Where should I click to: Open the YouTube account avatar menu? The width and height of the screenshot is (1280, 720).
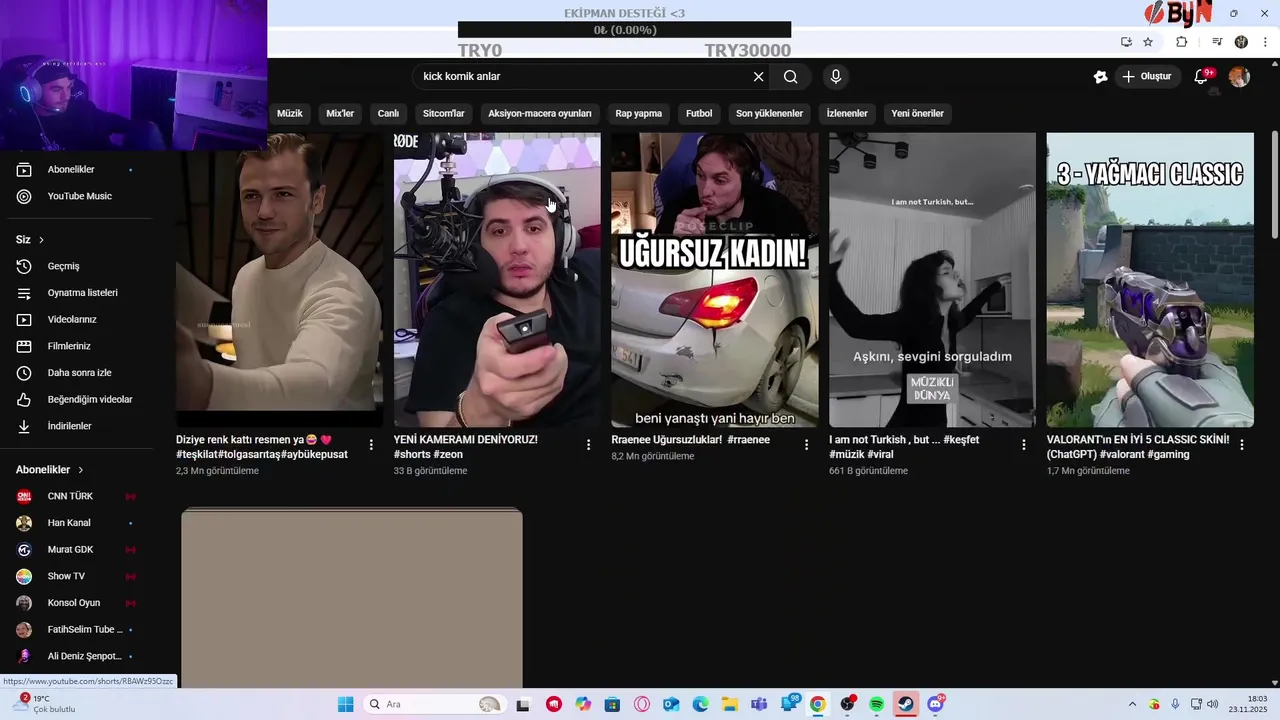1239,77
